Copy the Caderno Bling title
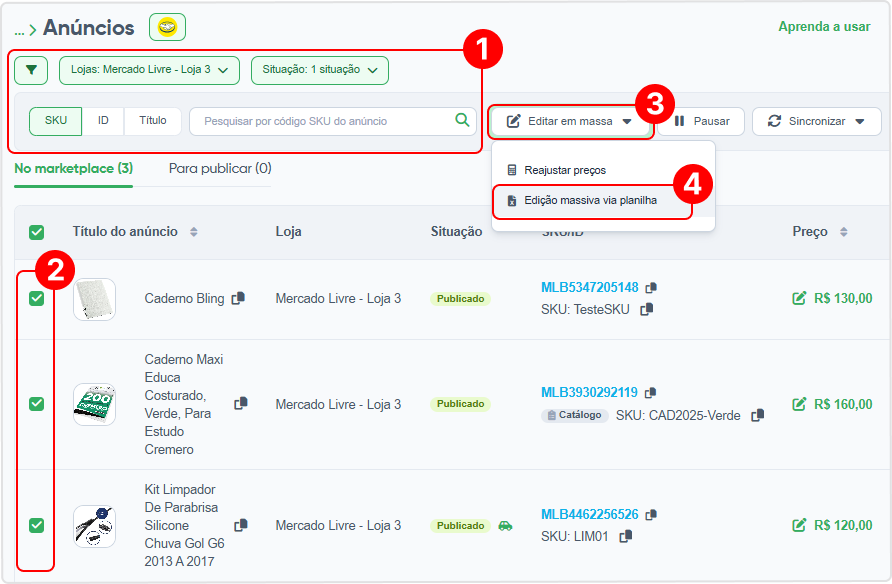This screenshot has height=584, width=892. tap(238, 298)
